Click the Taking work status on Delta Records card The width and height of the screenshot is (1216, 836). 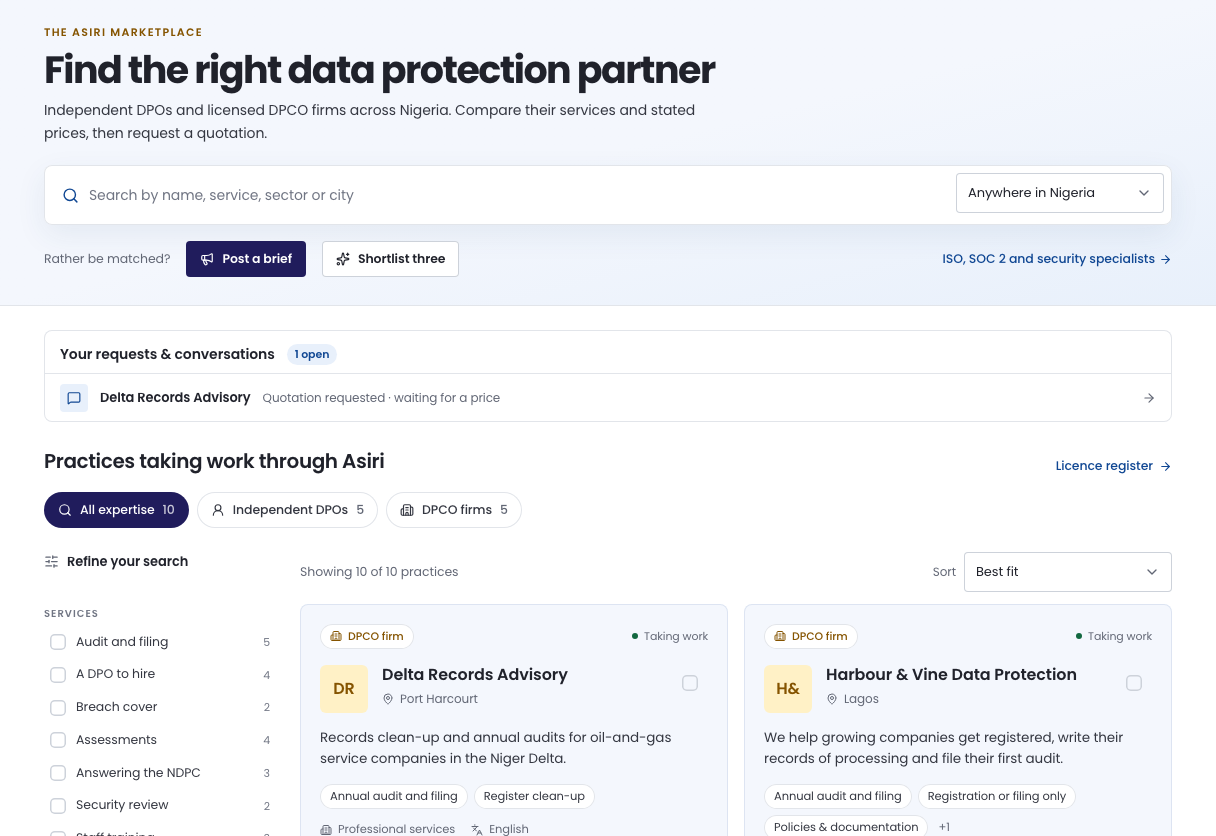[x=670, y=636]
